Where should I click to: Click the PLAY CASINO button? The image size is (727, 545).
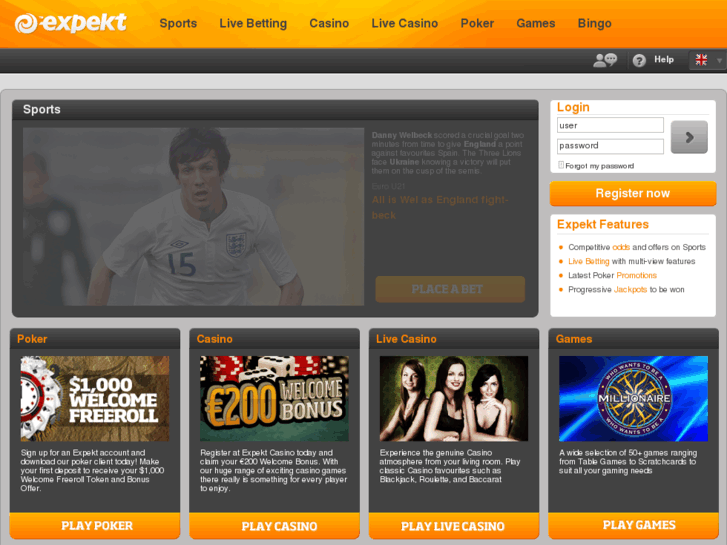click(x=274, y=526)
